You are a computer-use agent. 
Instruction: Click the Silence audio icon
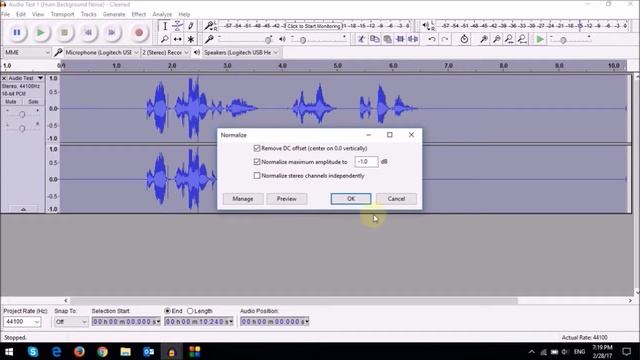pos(413,39)
